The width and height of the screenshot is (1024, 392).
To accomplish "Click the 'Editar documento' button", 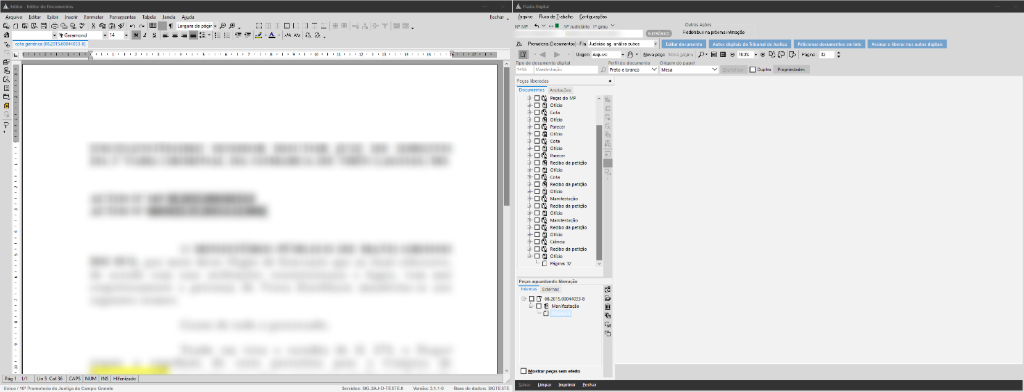I will tap(683, 44).
